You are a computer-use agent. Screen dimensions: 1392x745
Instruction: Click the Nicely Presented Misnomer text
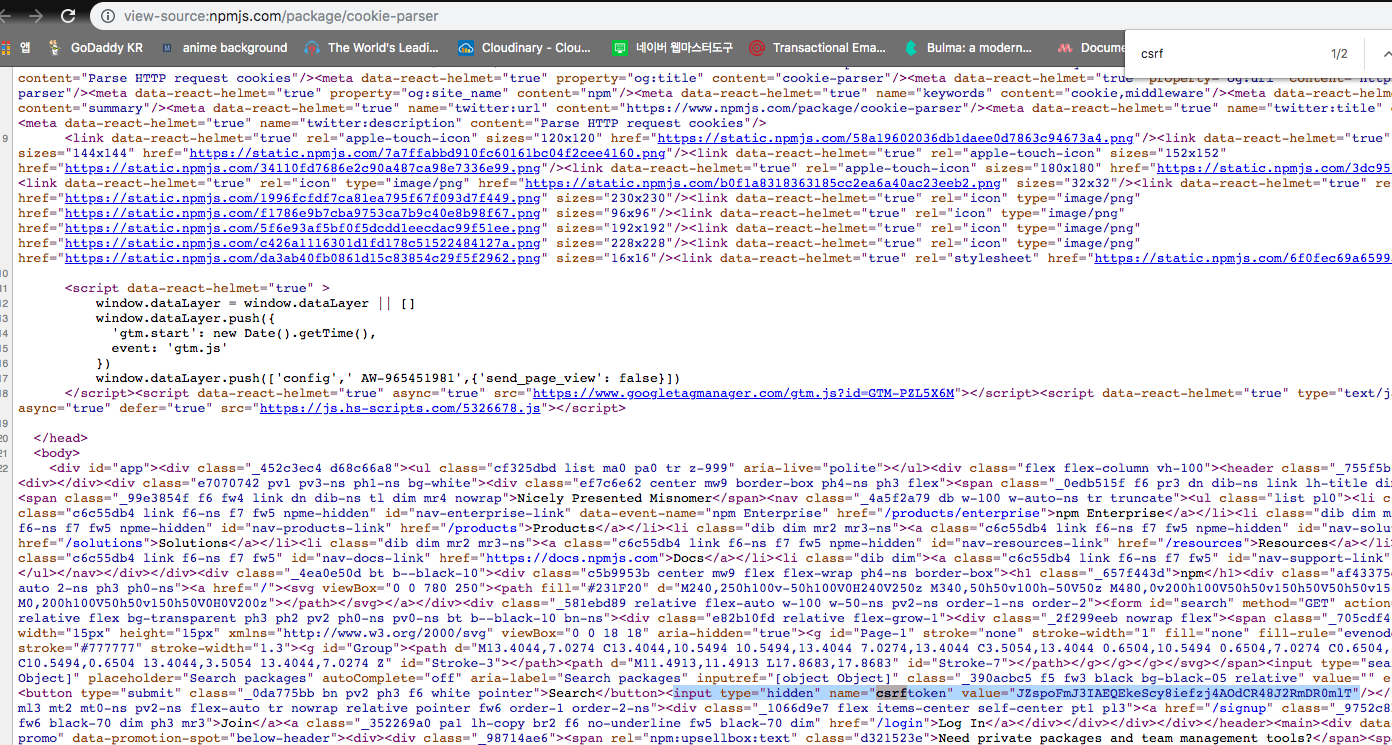pyautogui.click(x=618, y=498)
